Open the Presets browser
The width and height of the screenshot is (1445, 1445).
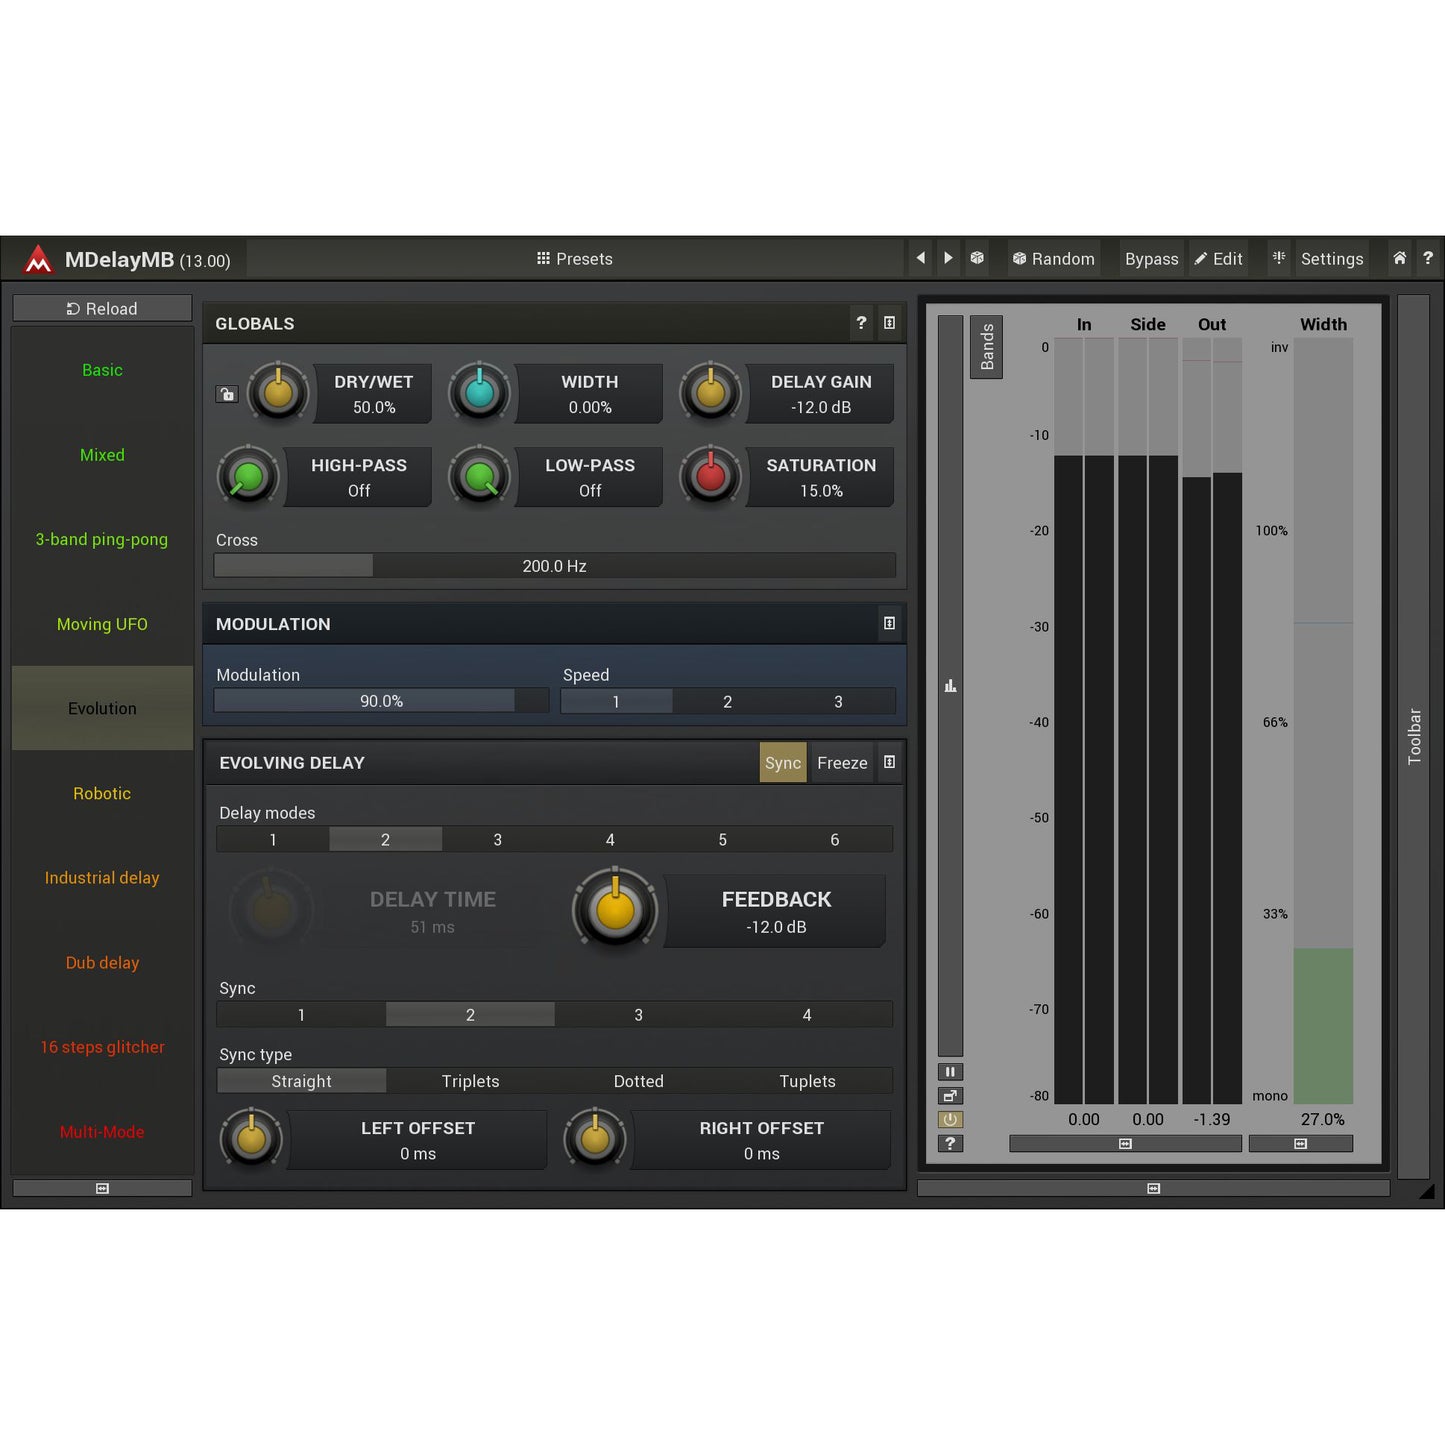[575, 259]
